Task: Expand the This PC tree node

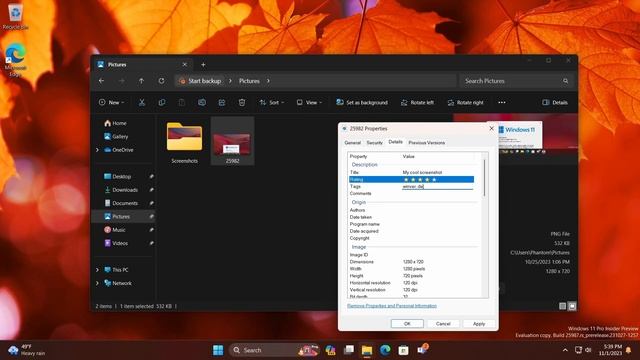Action: [x=97, y=270]
